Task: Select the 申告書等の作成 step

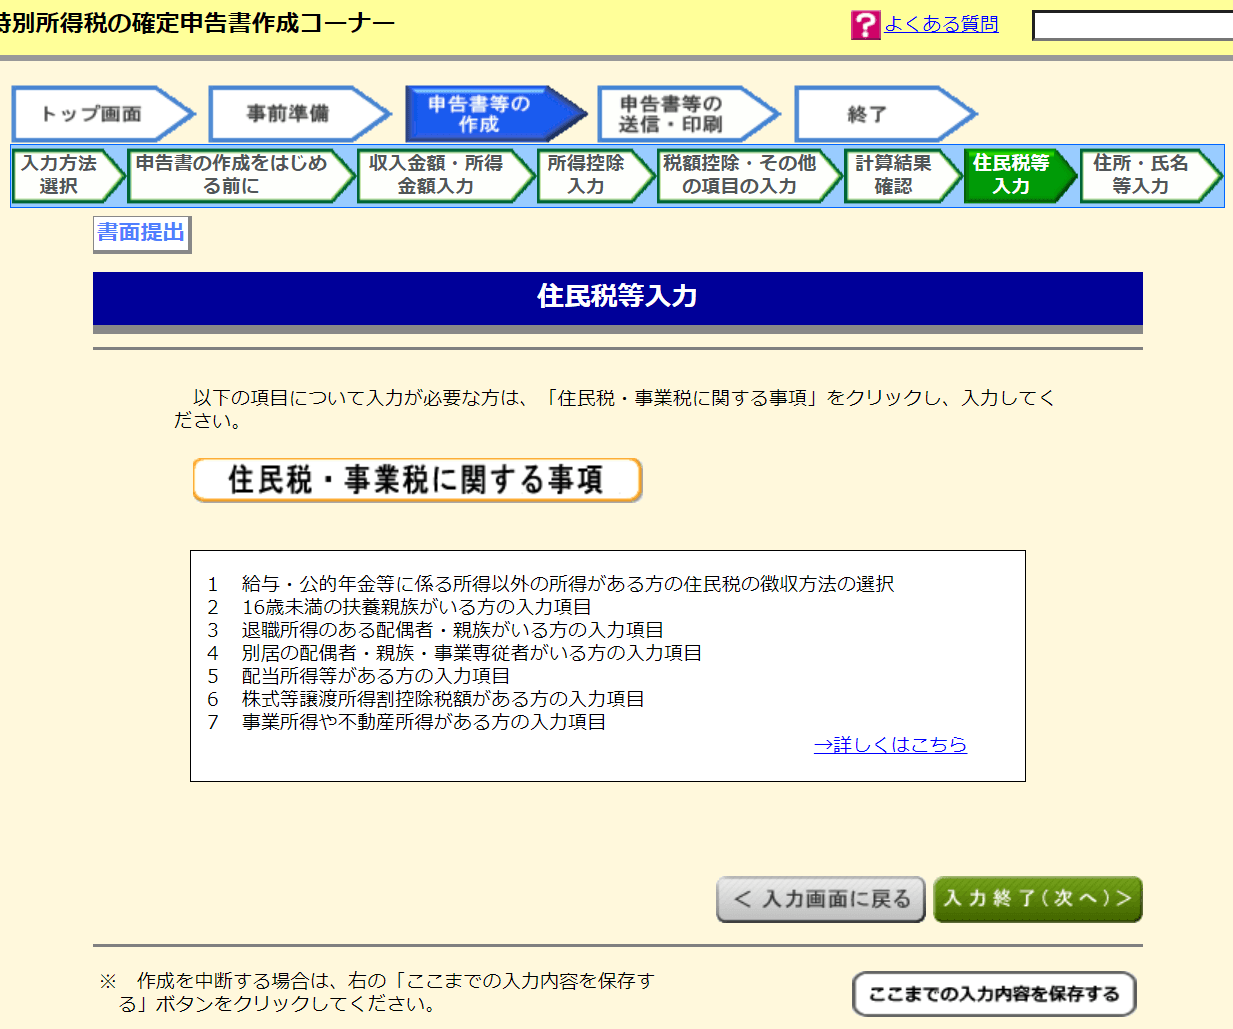Action: coord(496,114)
